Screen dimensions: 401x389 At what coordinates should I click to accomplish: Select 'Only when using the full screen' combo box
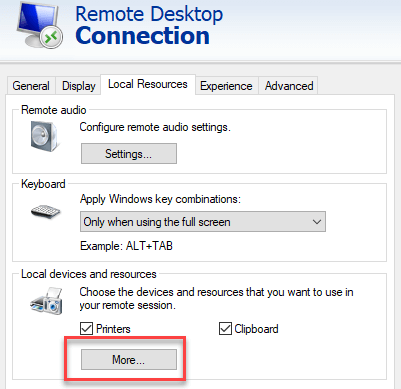pyautogui.click(x=203, y=222)
